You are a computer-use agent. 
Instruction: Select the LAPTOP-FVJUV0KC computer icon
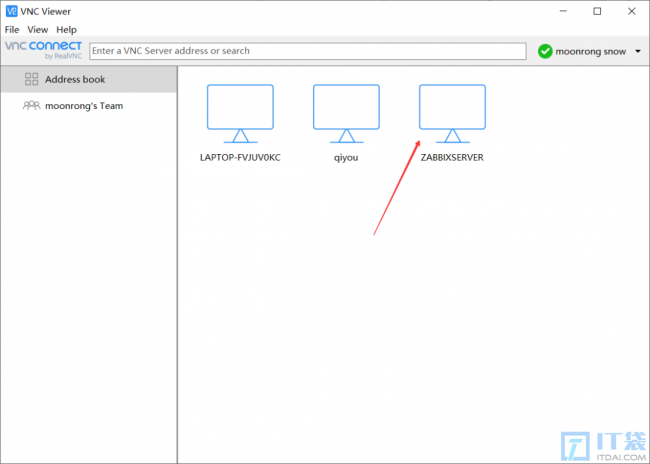(240, 114)
